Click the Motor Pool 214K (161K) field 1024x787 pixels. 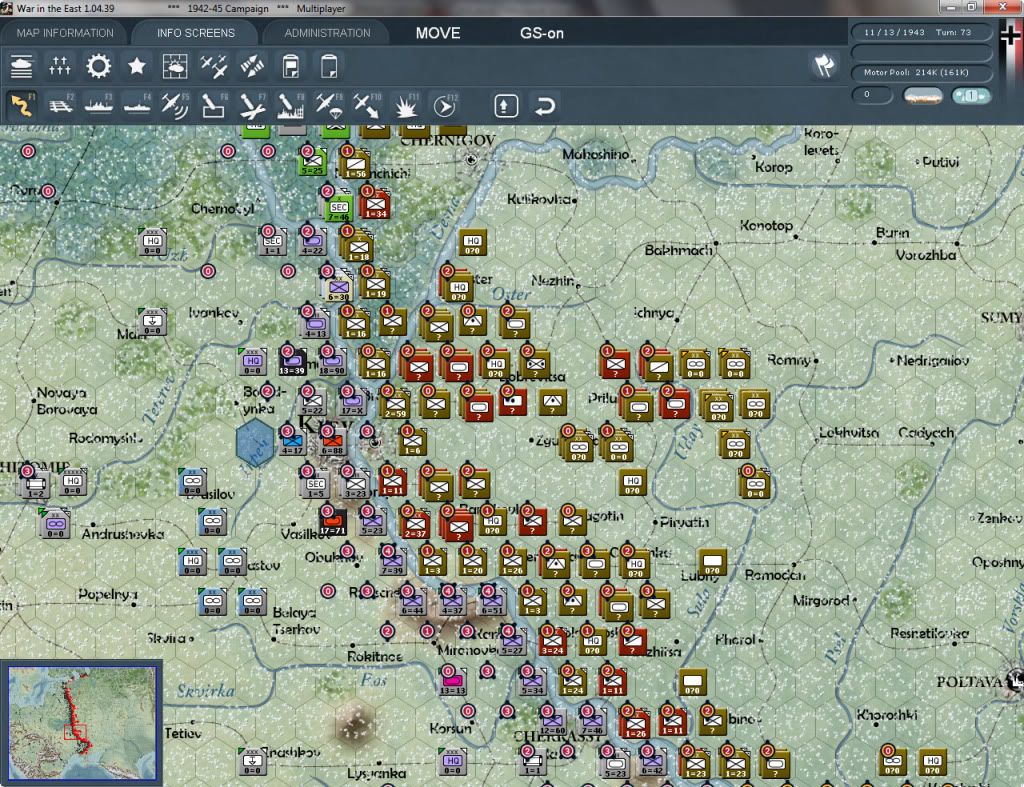click(x=921, y=72)
